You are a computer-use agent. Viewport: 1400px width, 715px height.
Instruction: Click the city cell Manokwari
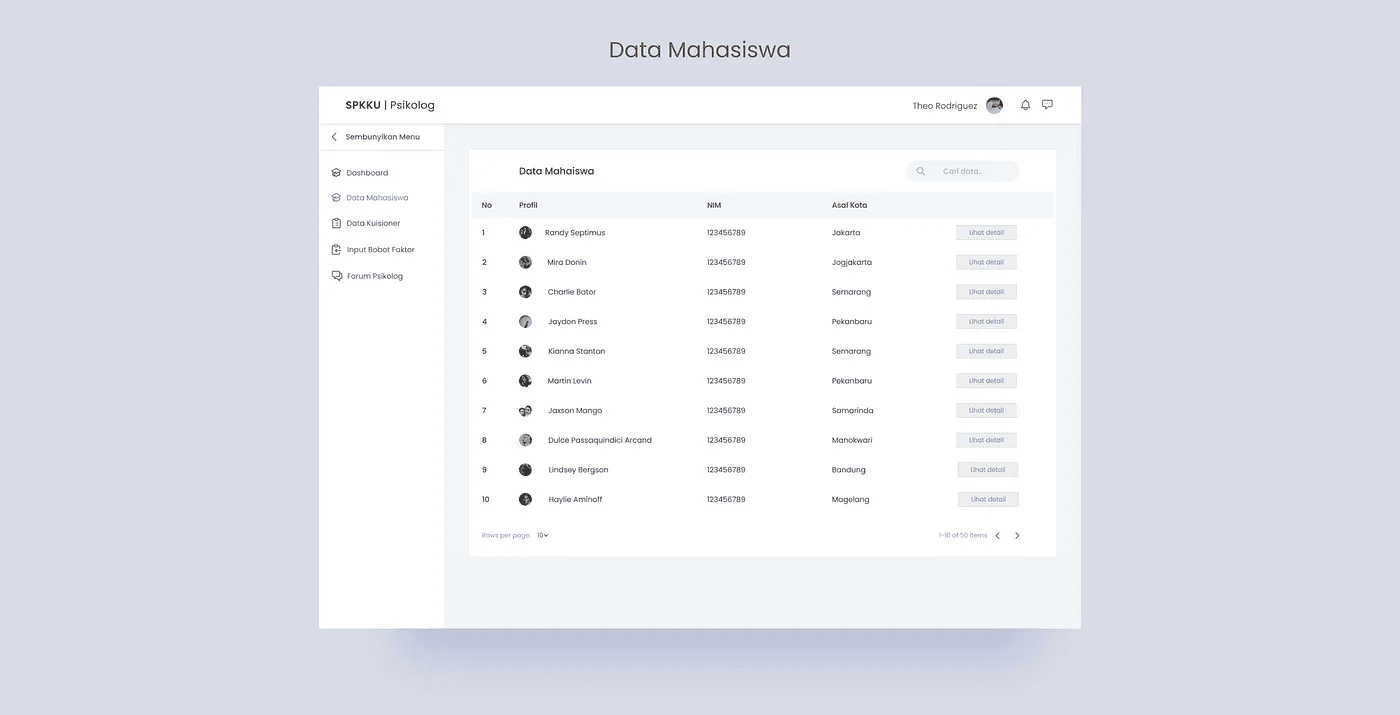(x=852, y=440)
